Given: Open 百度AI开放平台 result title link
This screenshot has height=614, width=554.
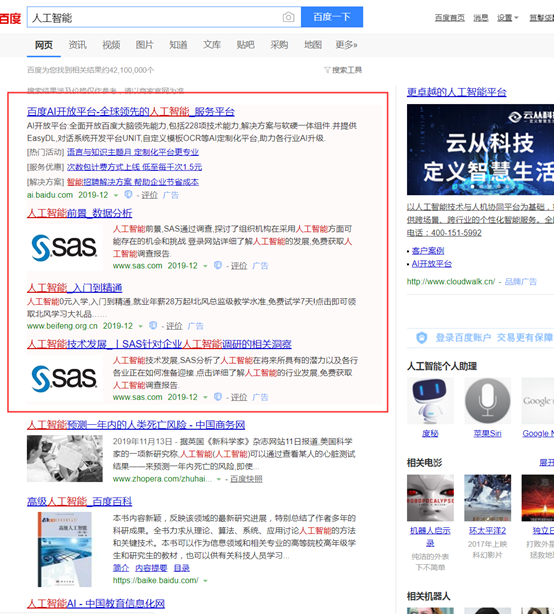Looking at the screenshot, I should pos(131,112).
